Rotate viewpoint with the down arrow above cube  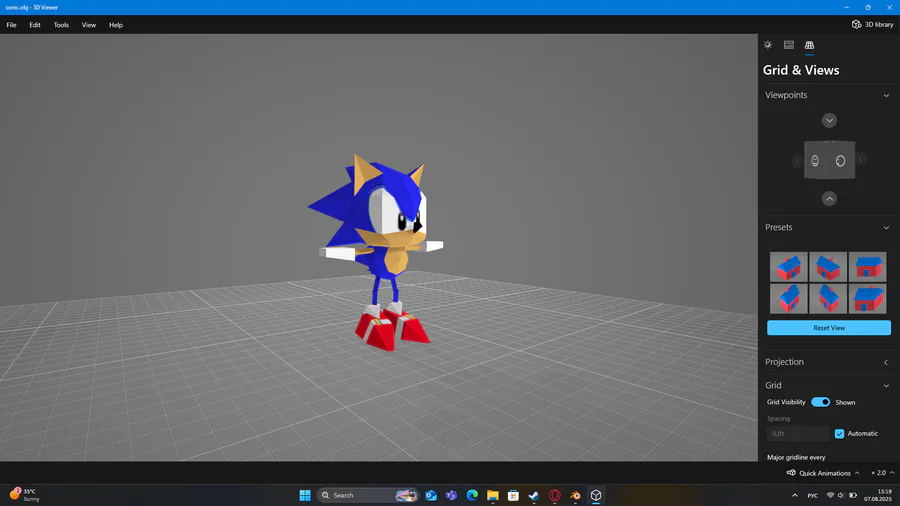pos(829,120)
